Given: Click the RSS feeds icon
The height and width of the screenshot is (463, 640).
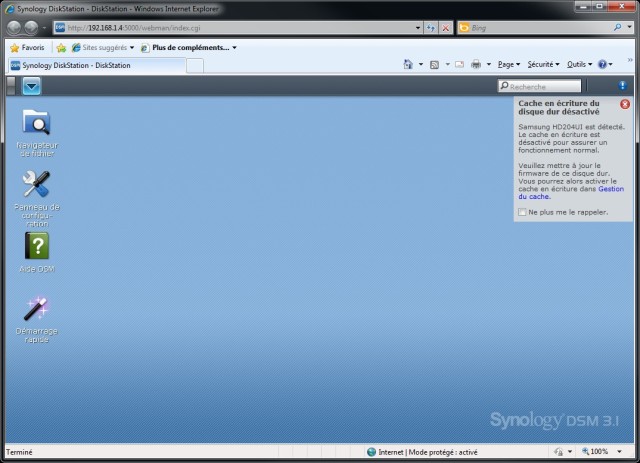Looking at the screenshot, I should click(434, 65).
